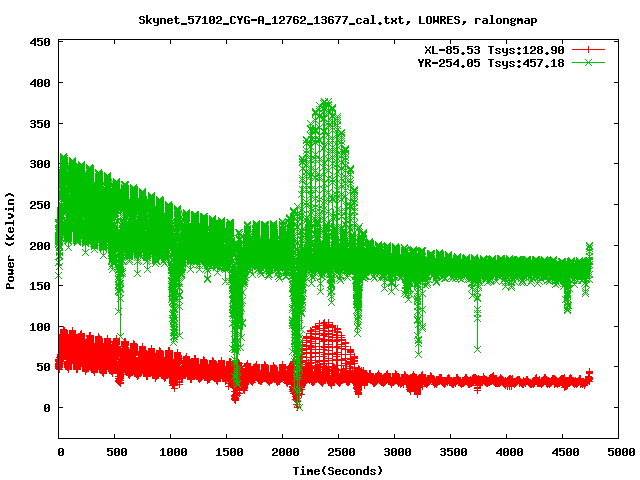
Task: Click the 3500 x-axis tick label
Action: 453,452
